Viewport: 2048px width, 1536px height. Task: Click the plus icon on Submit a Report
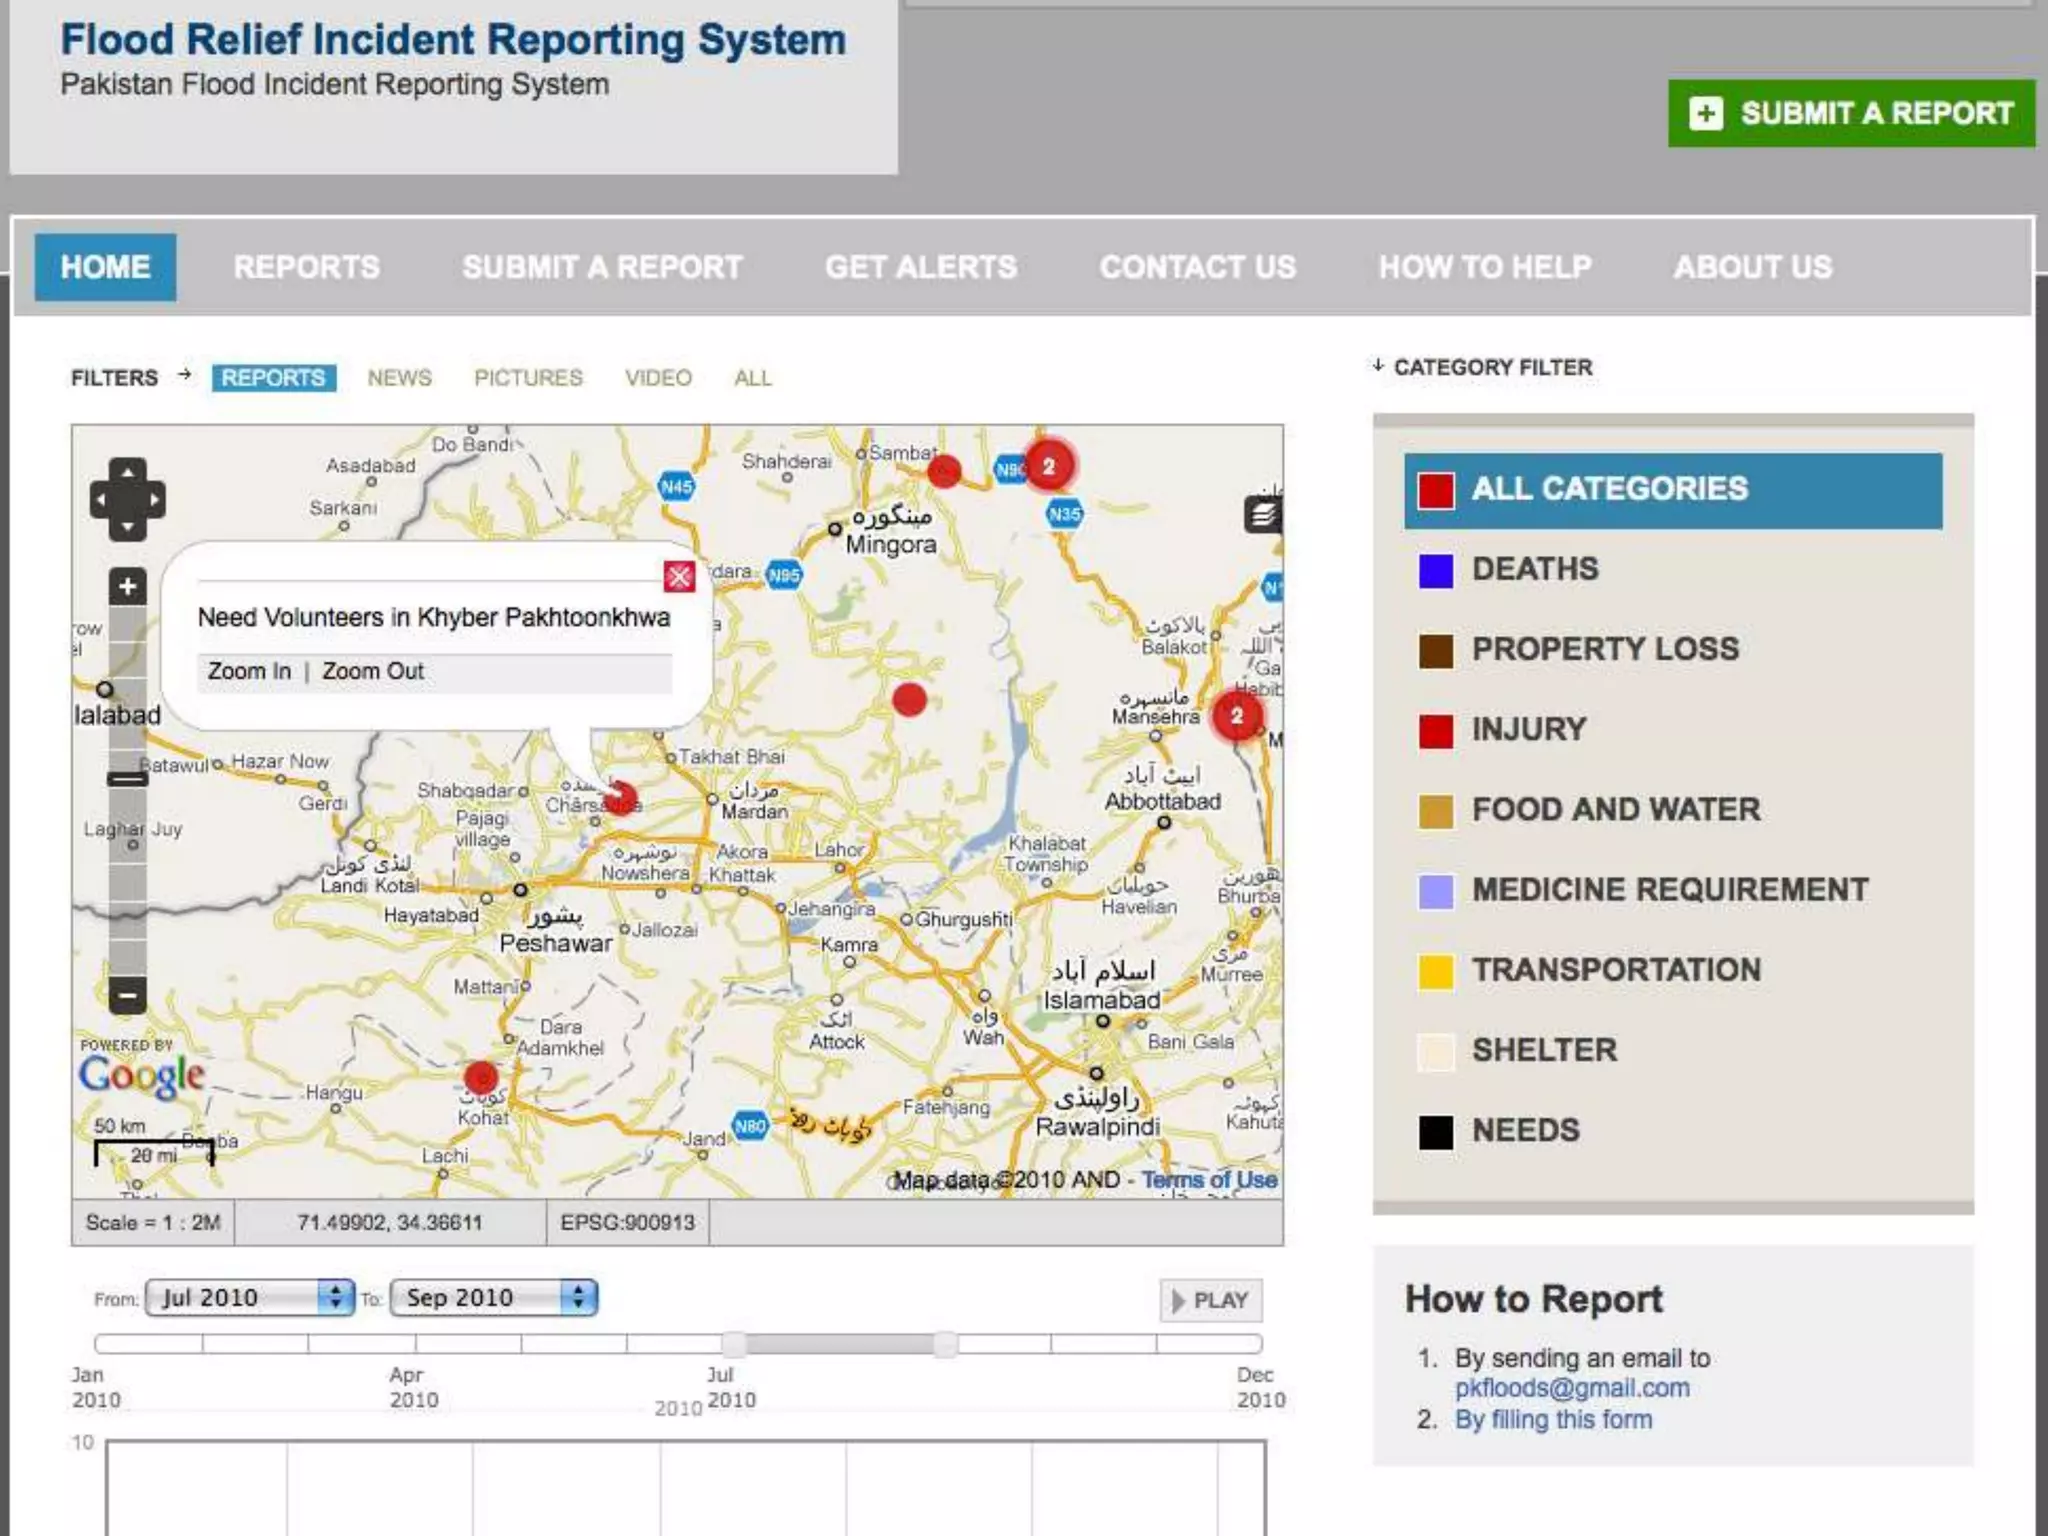(x=1706, y=113)
